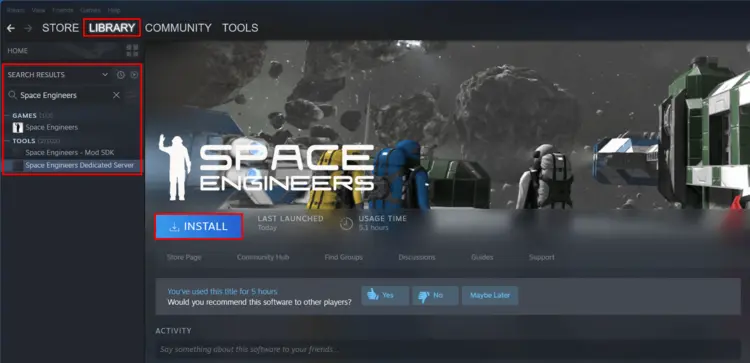Go back with the left arrow
This screenshot has width=750, height=363.
click(11, 28)
